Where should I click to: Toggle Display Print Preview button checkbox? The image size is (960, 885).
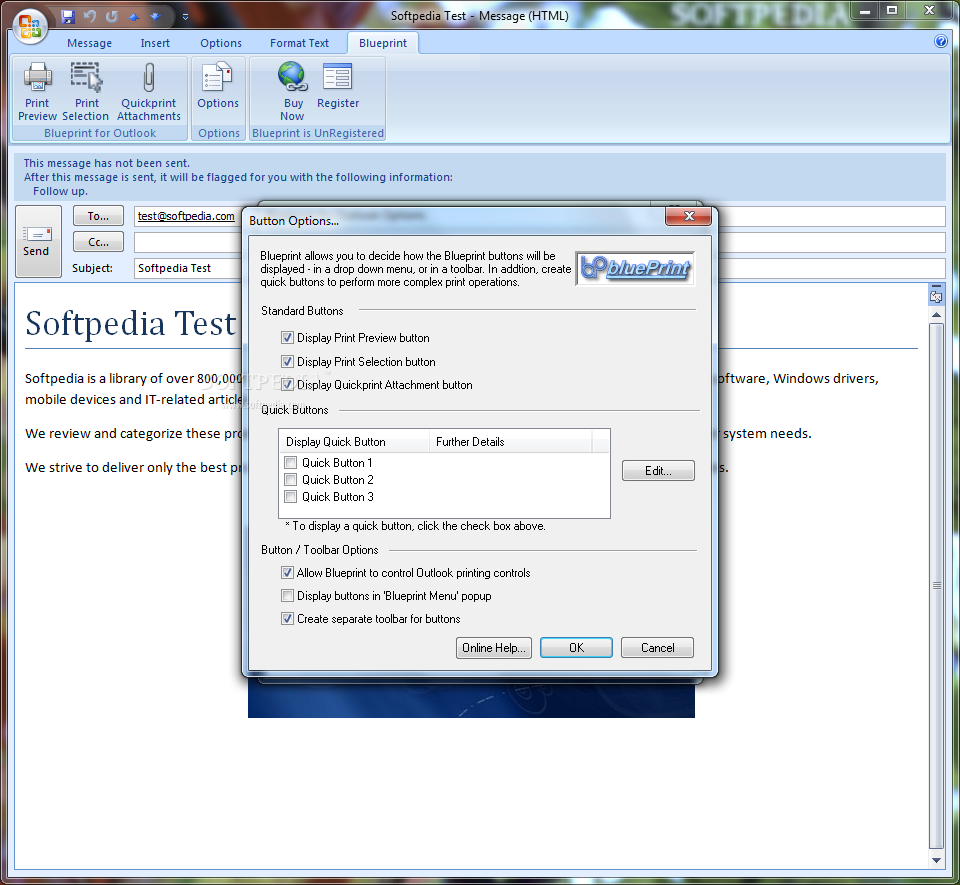287,337
